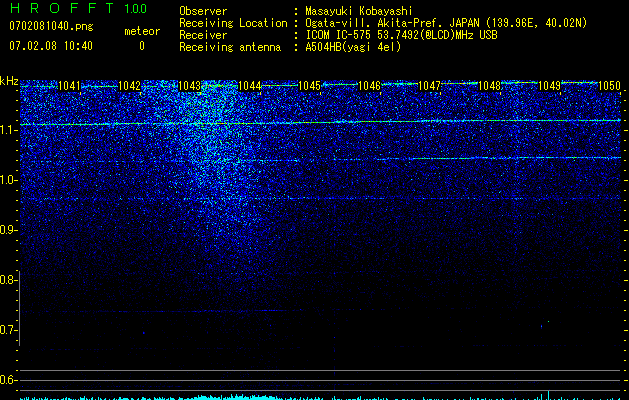Select receiver text ICOM IC-575 53.7492 MHz USB
The height and width of the screenshot is (400, 629).
click(x=401, y=35)
